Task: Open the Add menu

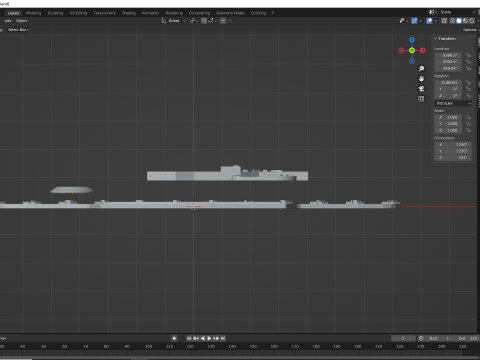Action: coord(8,21)
